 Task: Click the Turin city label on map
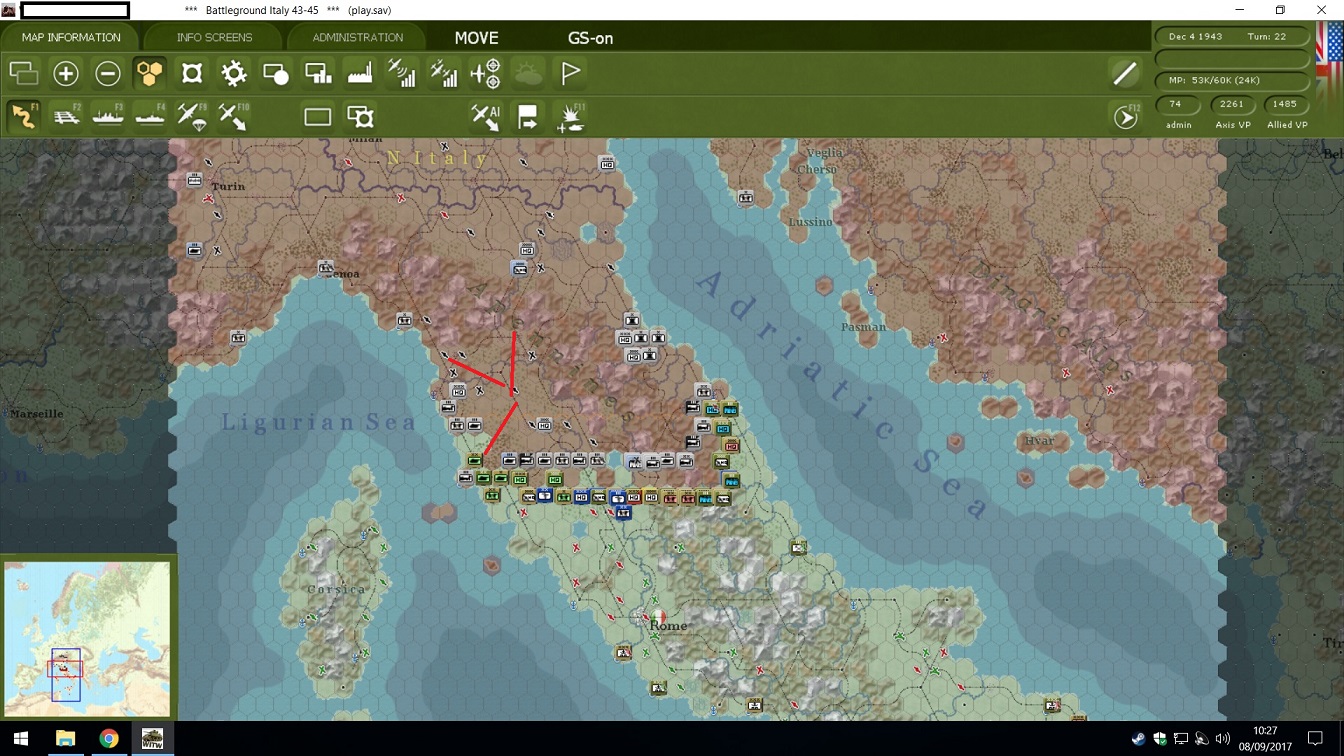coord(228,186)
